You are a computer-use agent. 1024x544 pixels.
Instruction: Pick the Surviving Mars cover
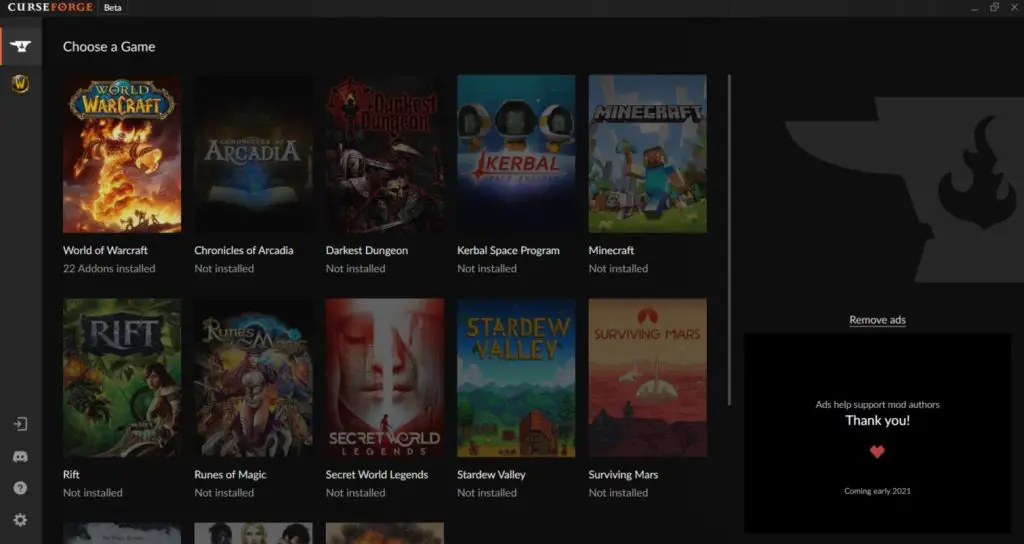(647, 377)
